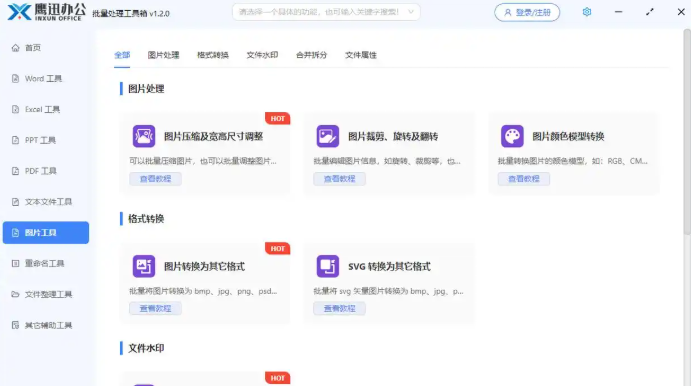Click description text starting 批量将图片转换为 bmp

[203, 291]
